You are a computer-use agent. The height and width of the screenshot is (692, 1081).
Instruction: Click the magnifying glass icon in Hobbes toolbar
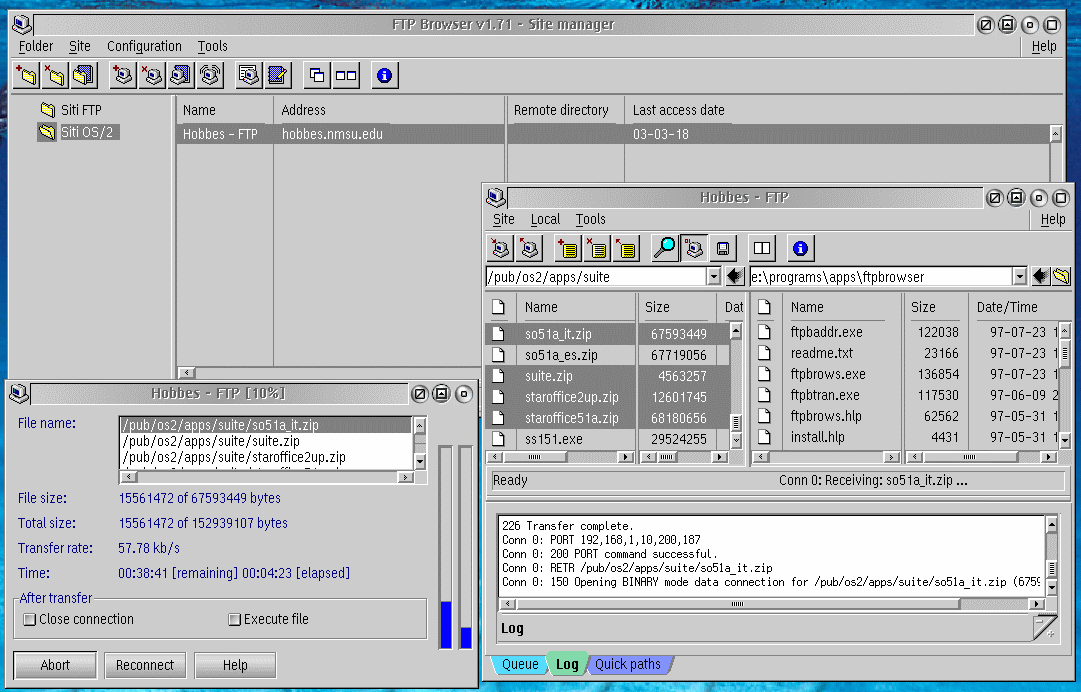(x=664, y=248)
